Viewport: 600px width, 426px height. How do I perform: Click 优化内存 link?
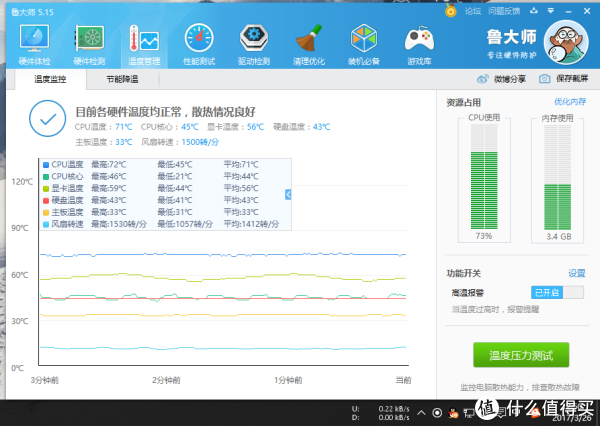point(570,101)
